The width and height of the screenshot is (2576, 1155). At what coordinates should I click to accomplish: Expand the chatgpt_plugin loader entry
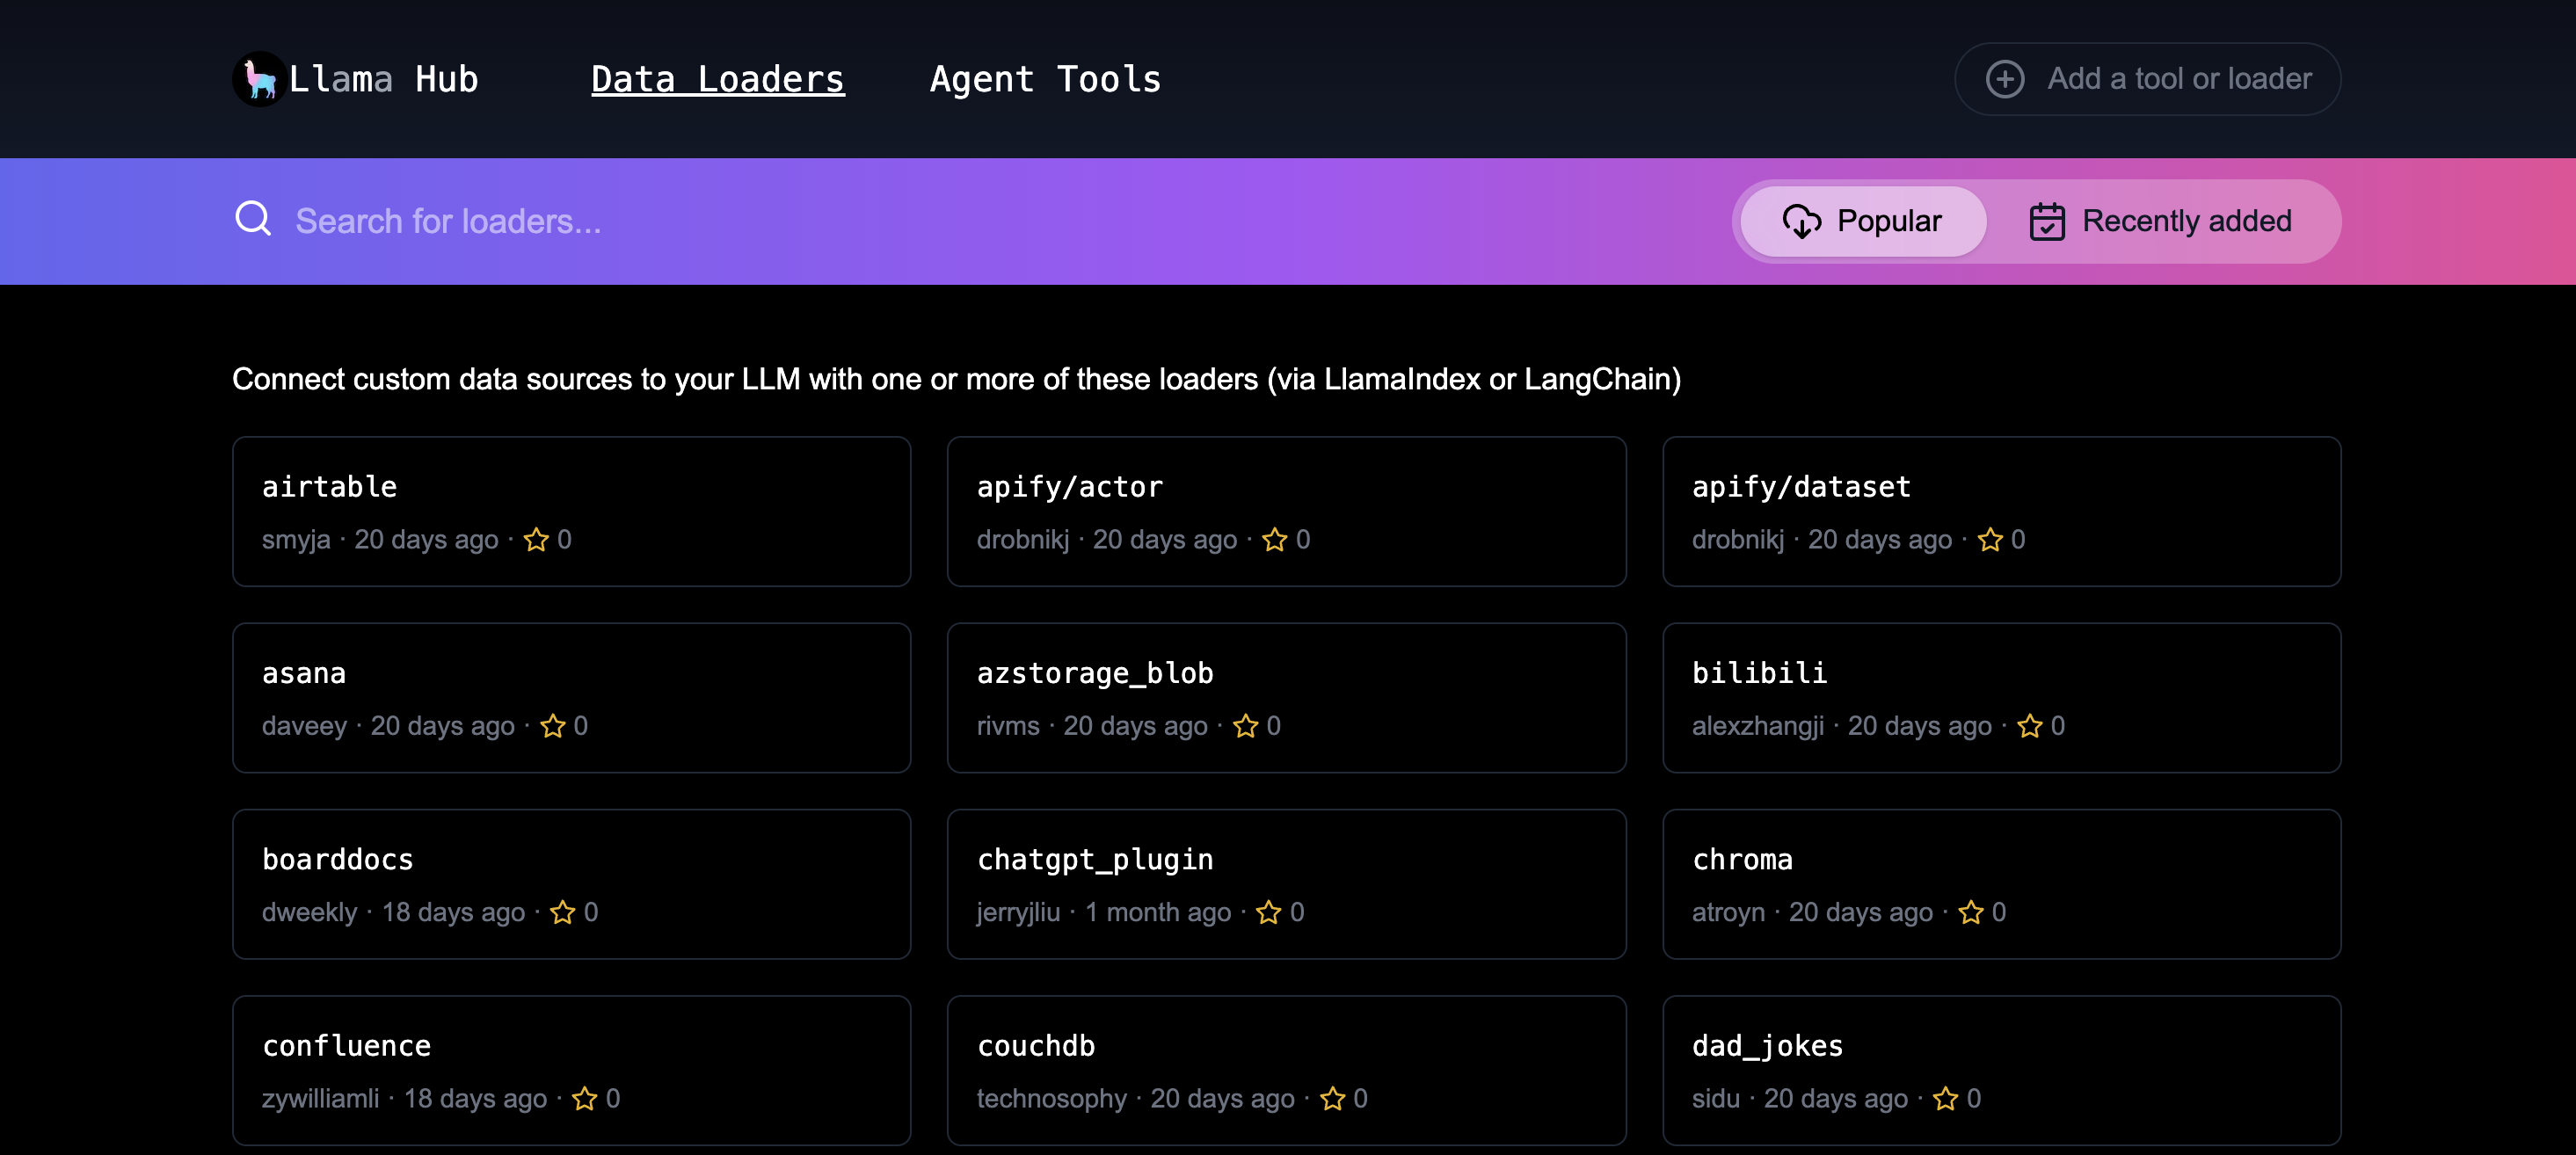click(x=1286, y=884)
